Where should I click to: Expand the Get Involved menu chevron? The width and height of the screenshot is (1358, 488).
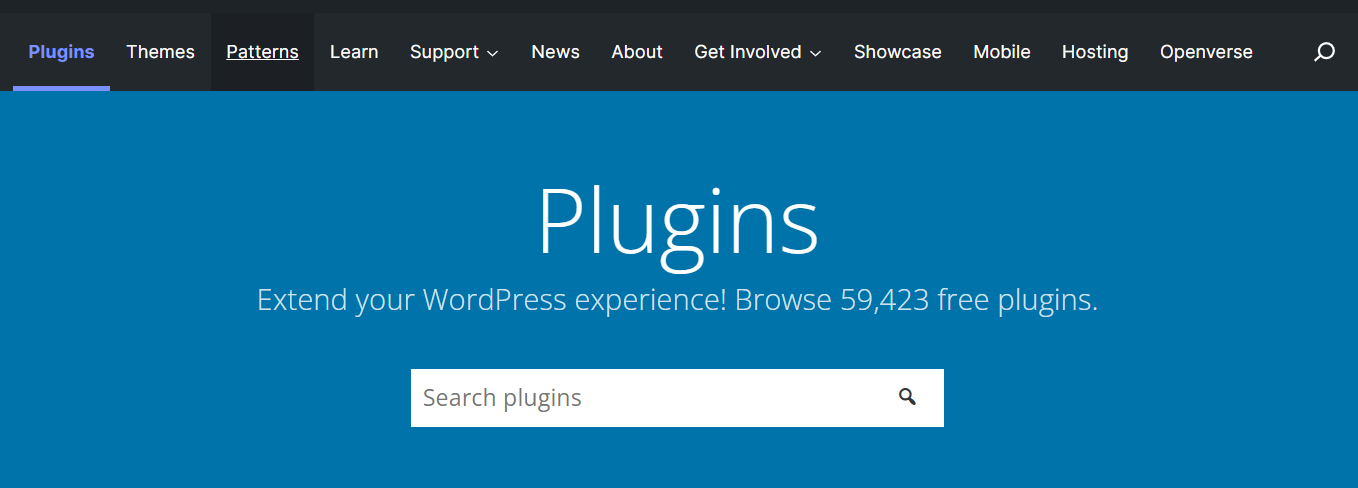click(816, 53)
